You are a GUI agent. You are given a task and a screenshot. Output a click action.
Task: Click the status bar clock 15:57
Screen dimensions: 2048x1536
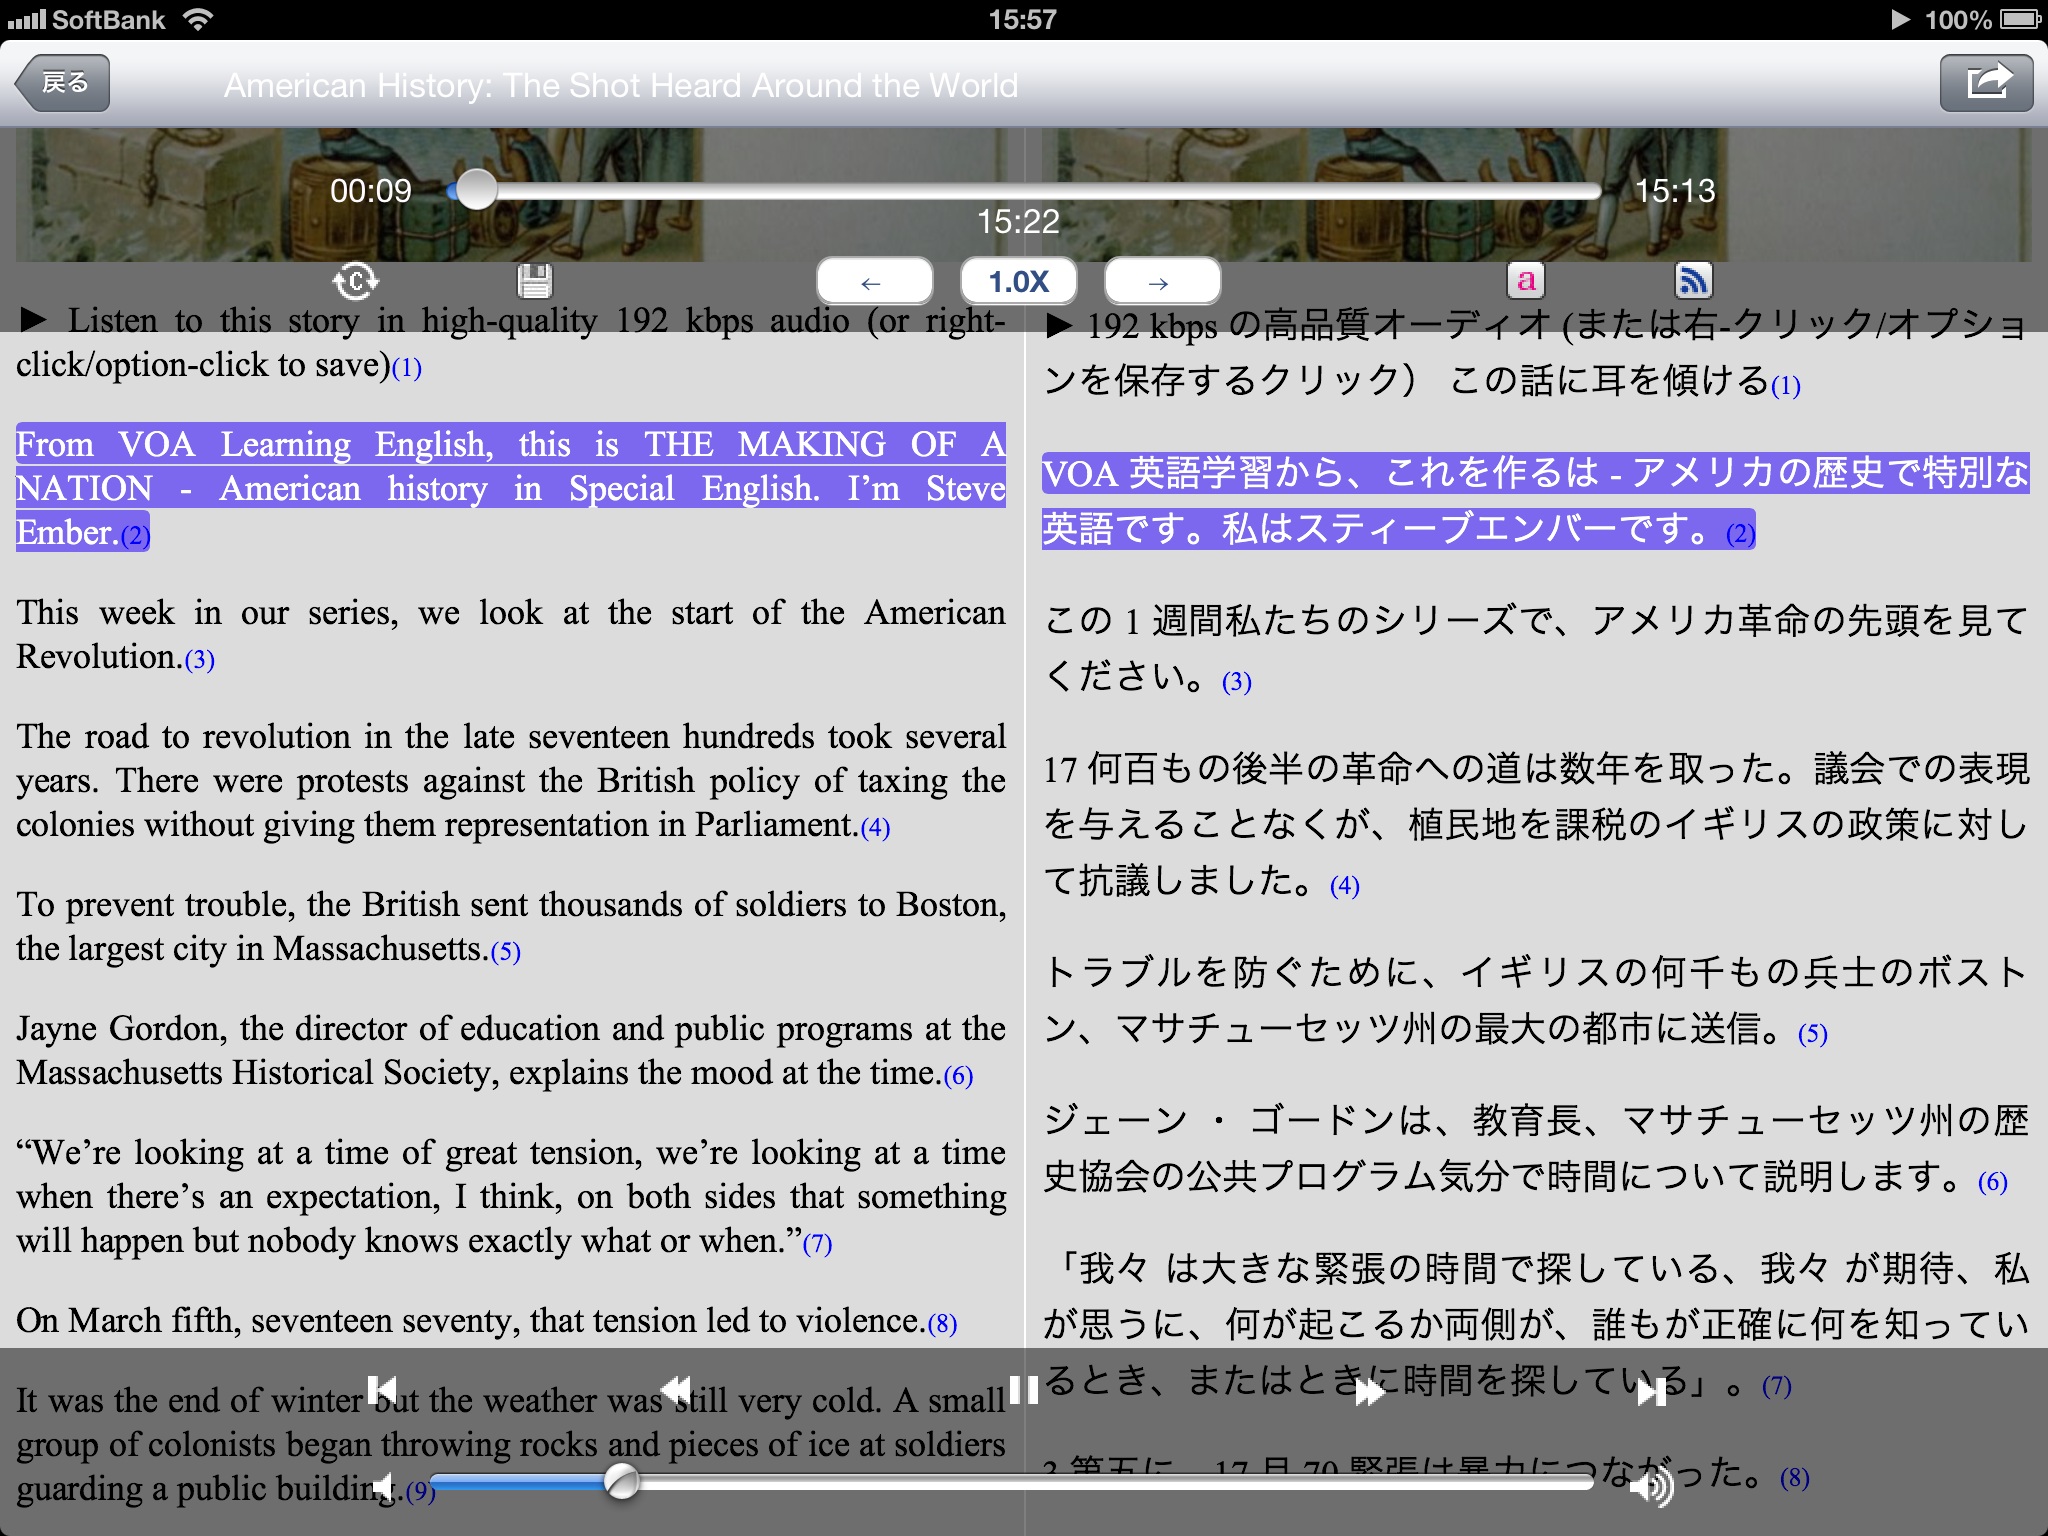[1022, 19]
